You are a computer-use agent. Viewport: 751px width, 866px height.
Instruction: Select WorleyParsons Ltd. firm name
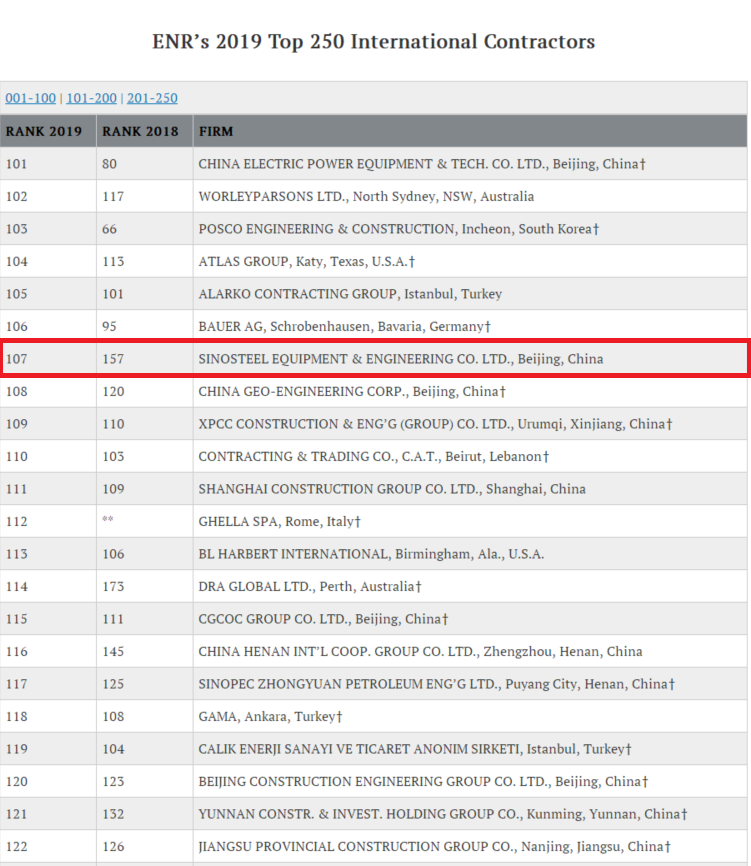coord(366,197)
